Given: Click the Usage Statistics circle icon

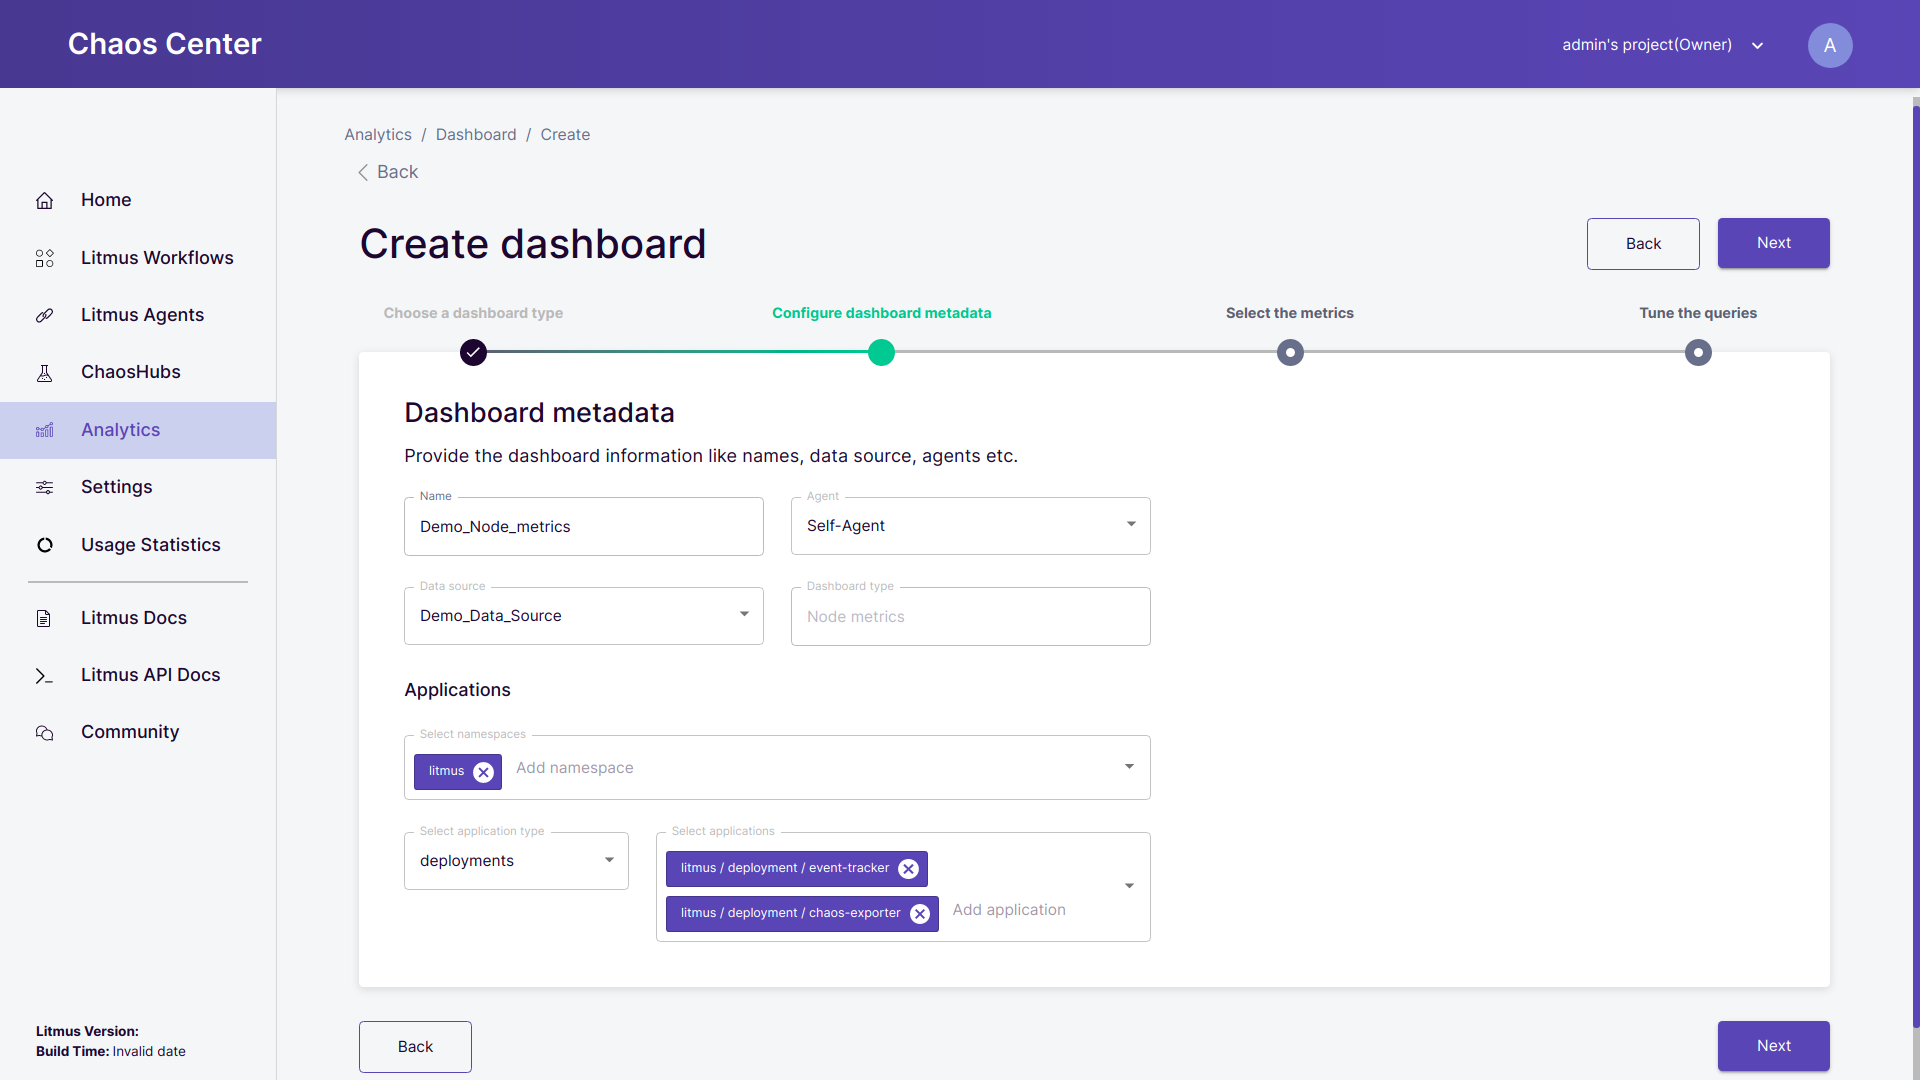Looking at the screenshot, I should 44,545.
